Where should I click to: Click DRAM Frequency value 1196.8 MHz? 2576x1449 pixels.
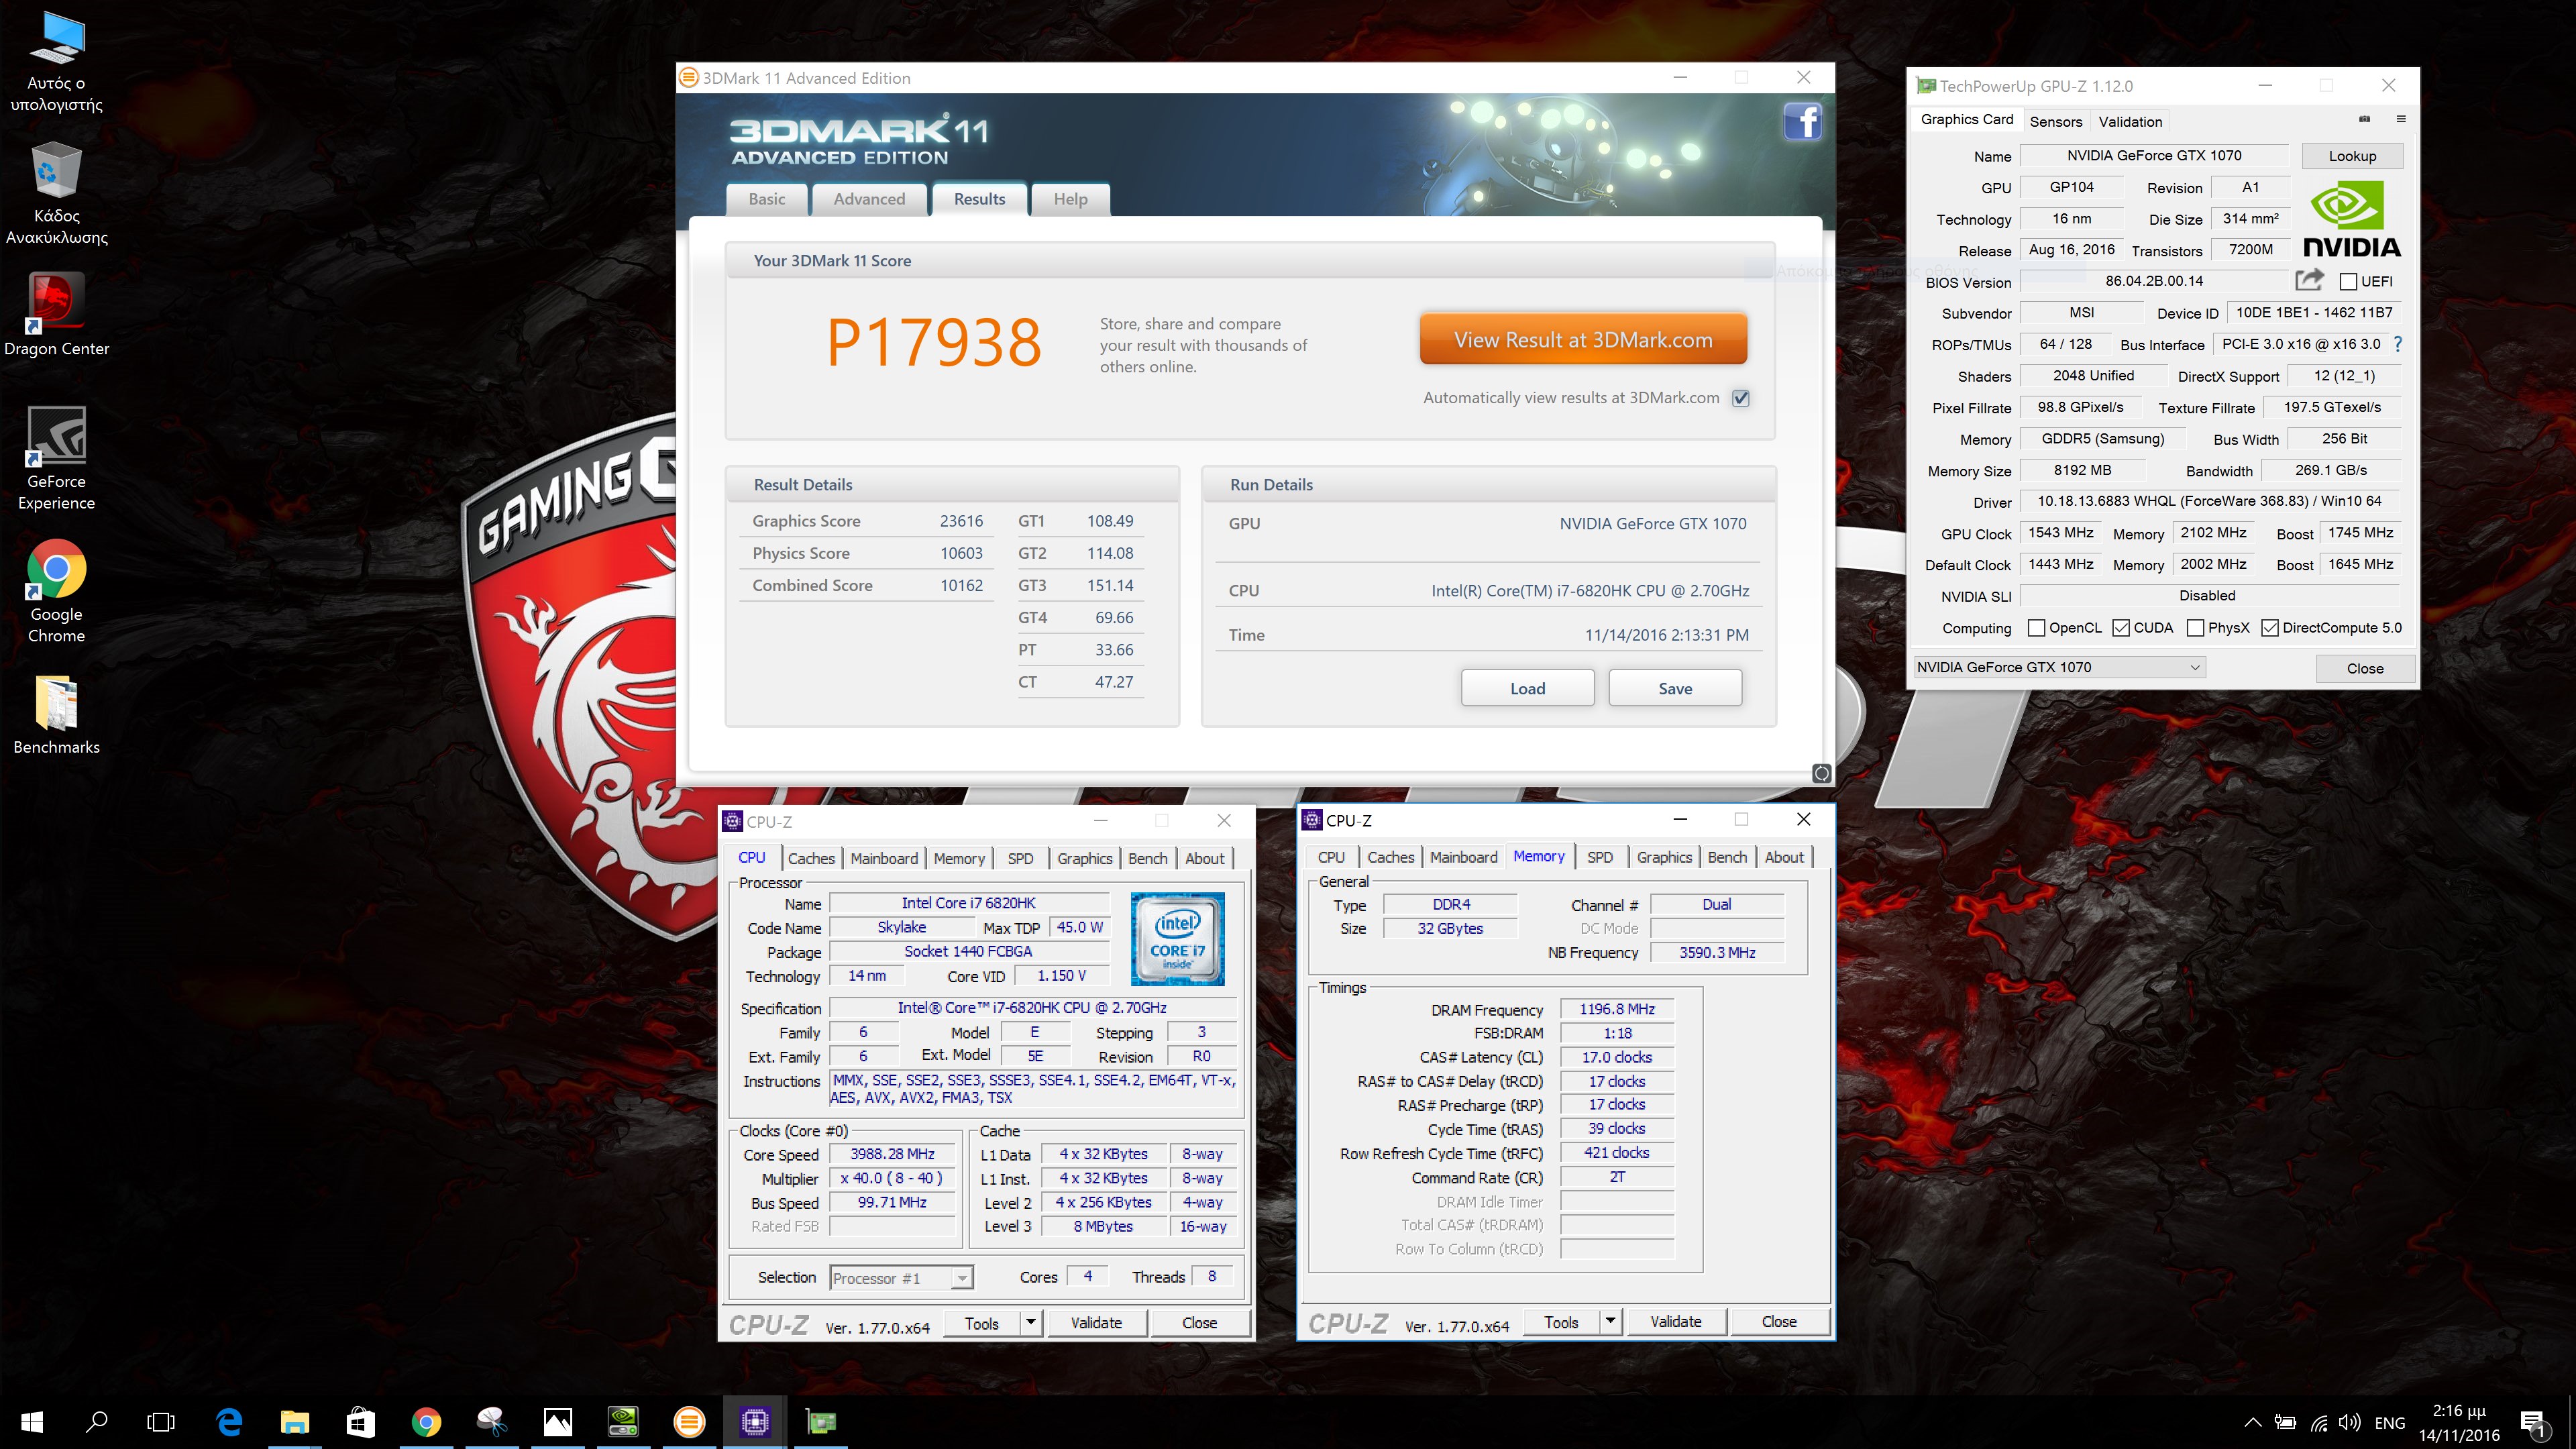coord(1617,1009)
